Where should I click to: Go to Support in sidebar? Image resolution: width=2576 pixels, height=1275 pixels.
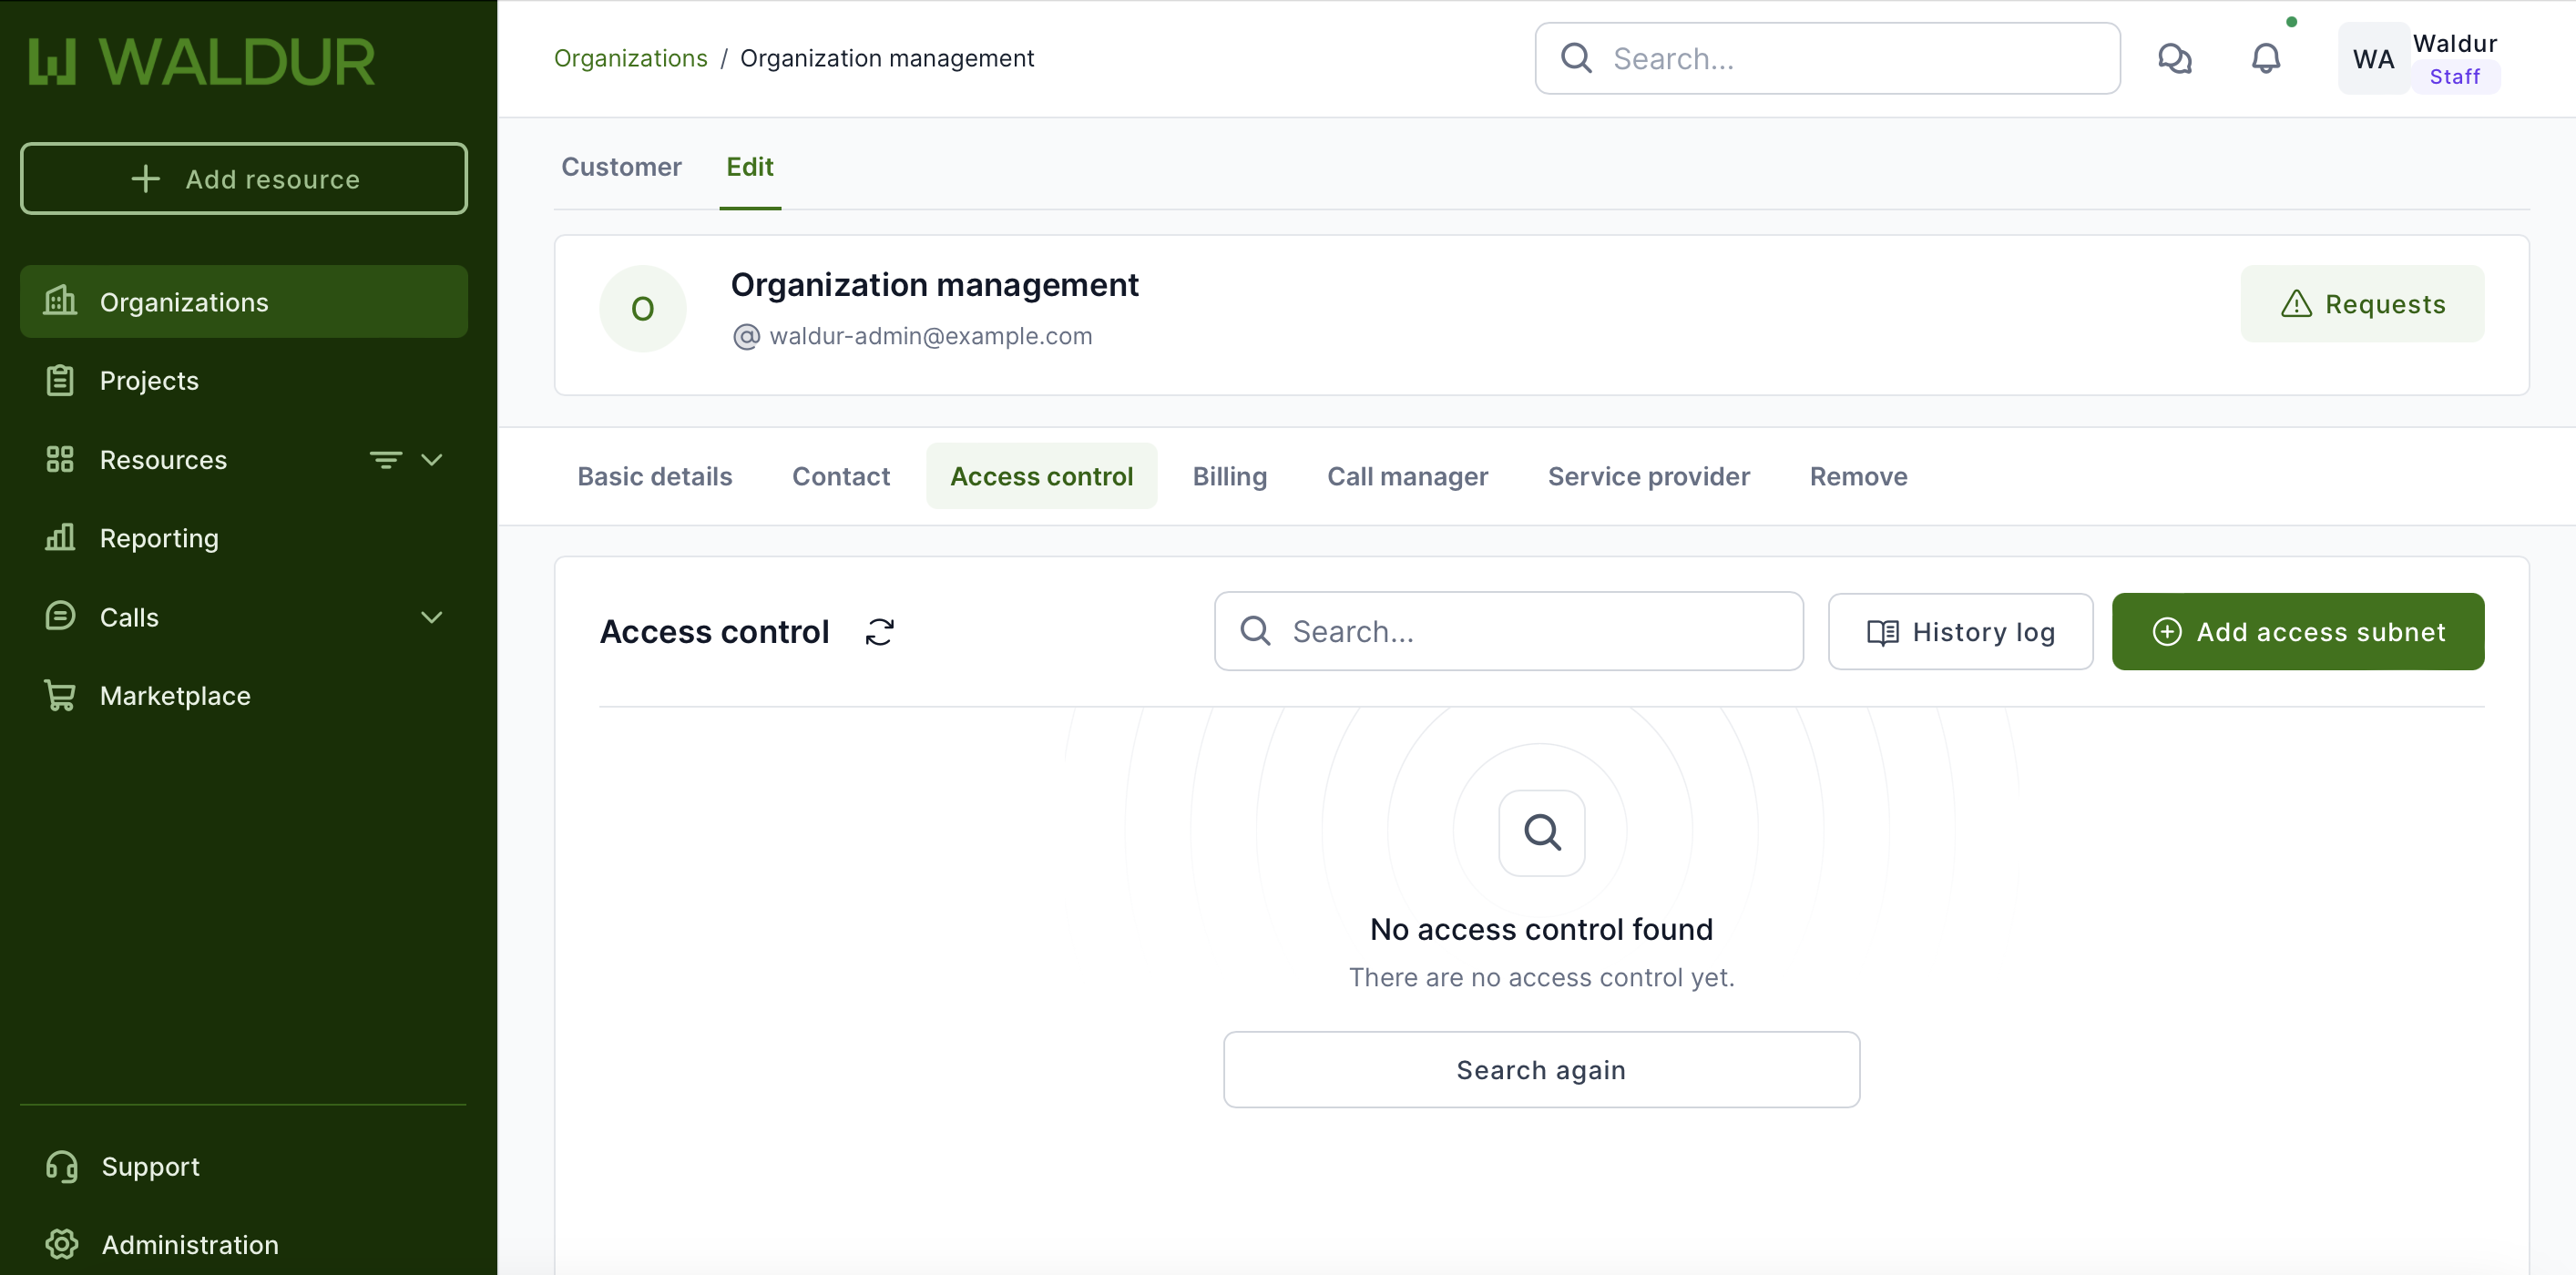(150, 1166)
